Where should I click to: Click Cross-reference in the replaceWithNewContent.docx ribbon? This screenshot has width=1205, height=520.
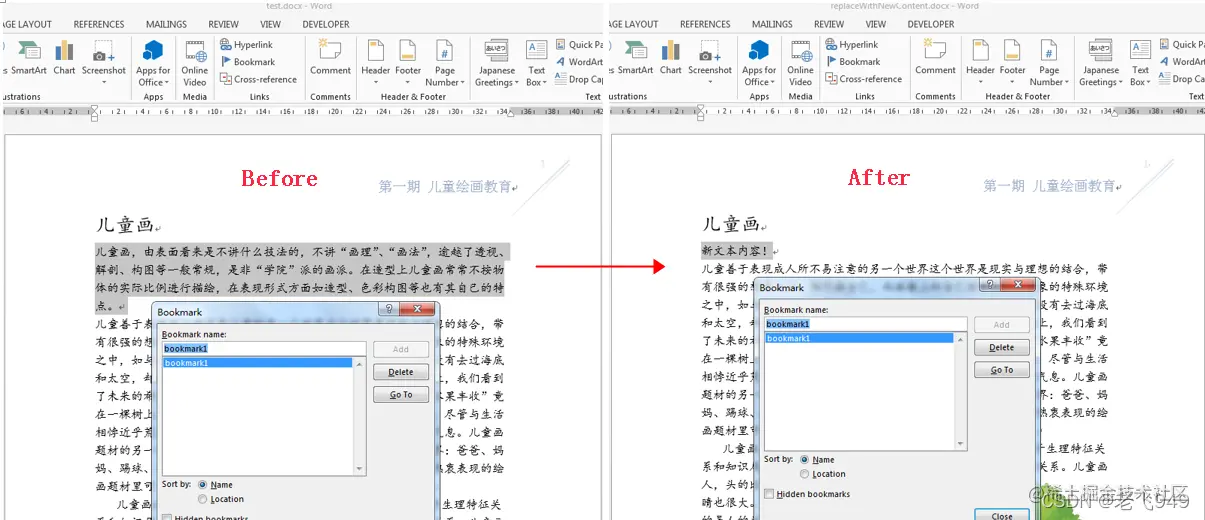864,79
